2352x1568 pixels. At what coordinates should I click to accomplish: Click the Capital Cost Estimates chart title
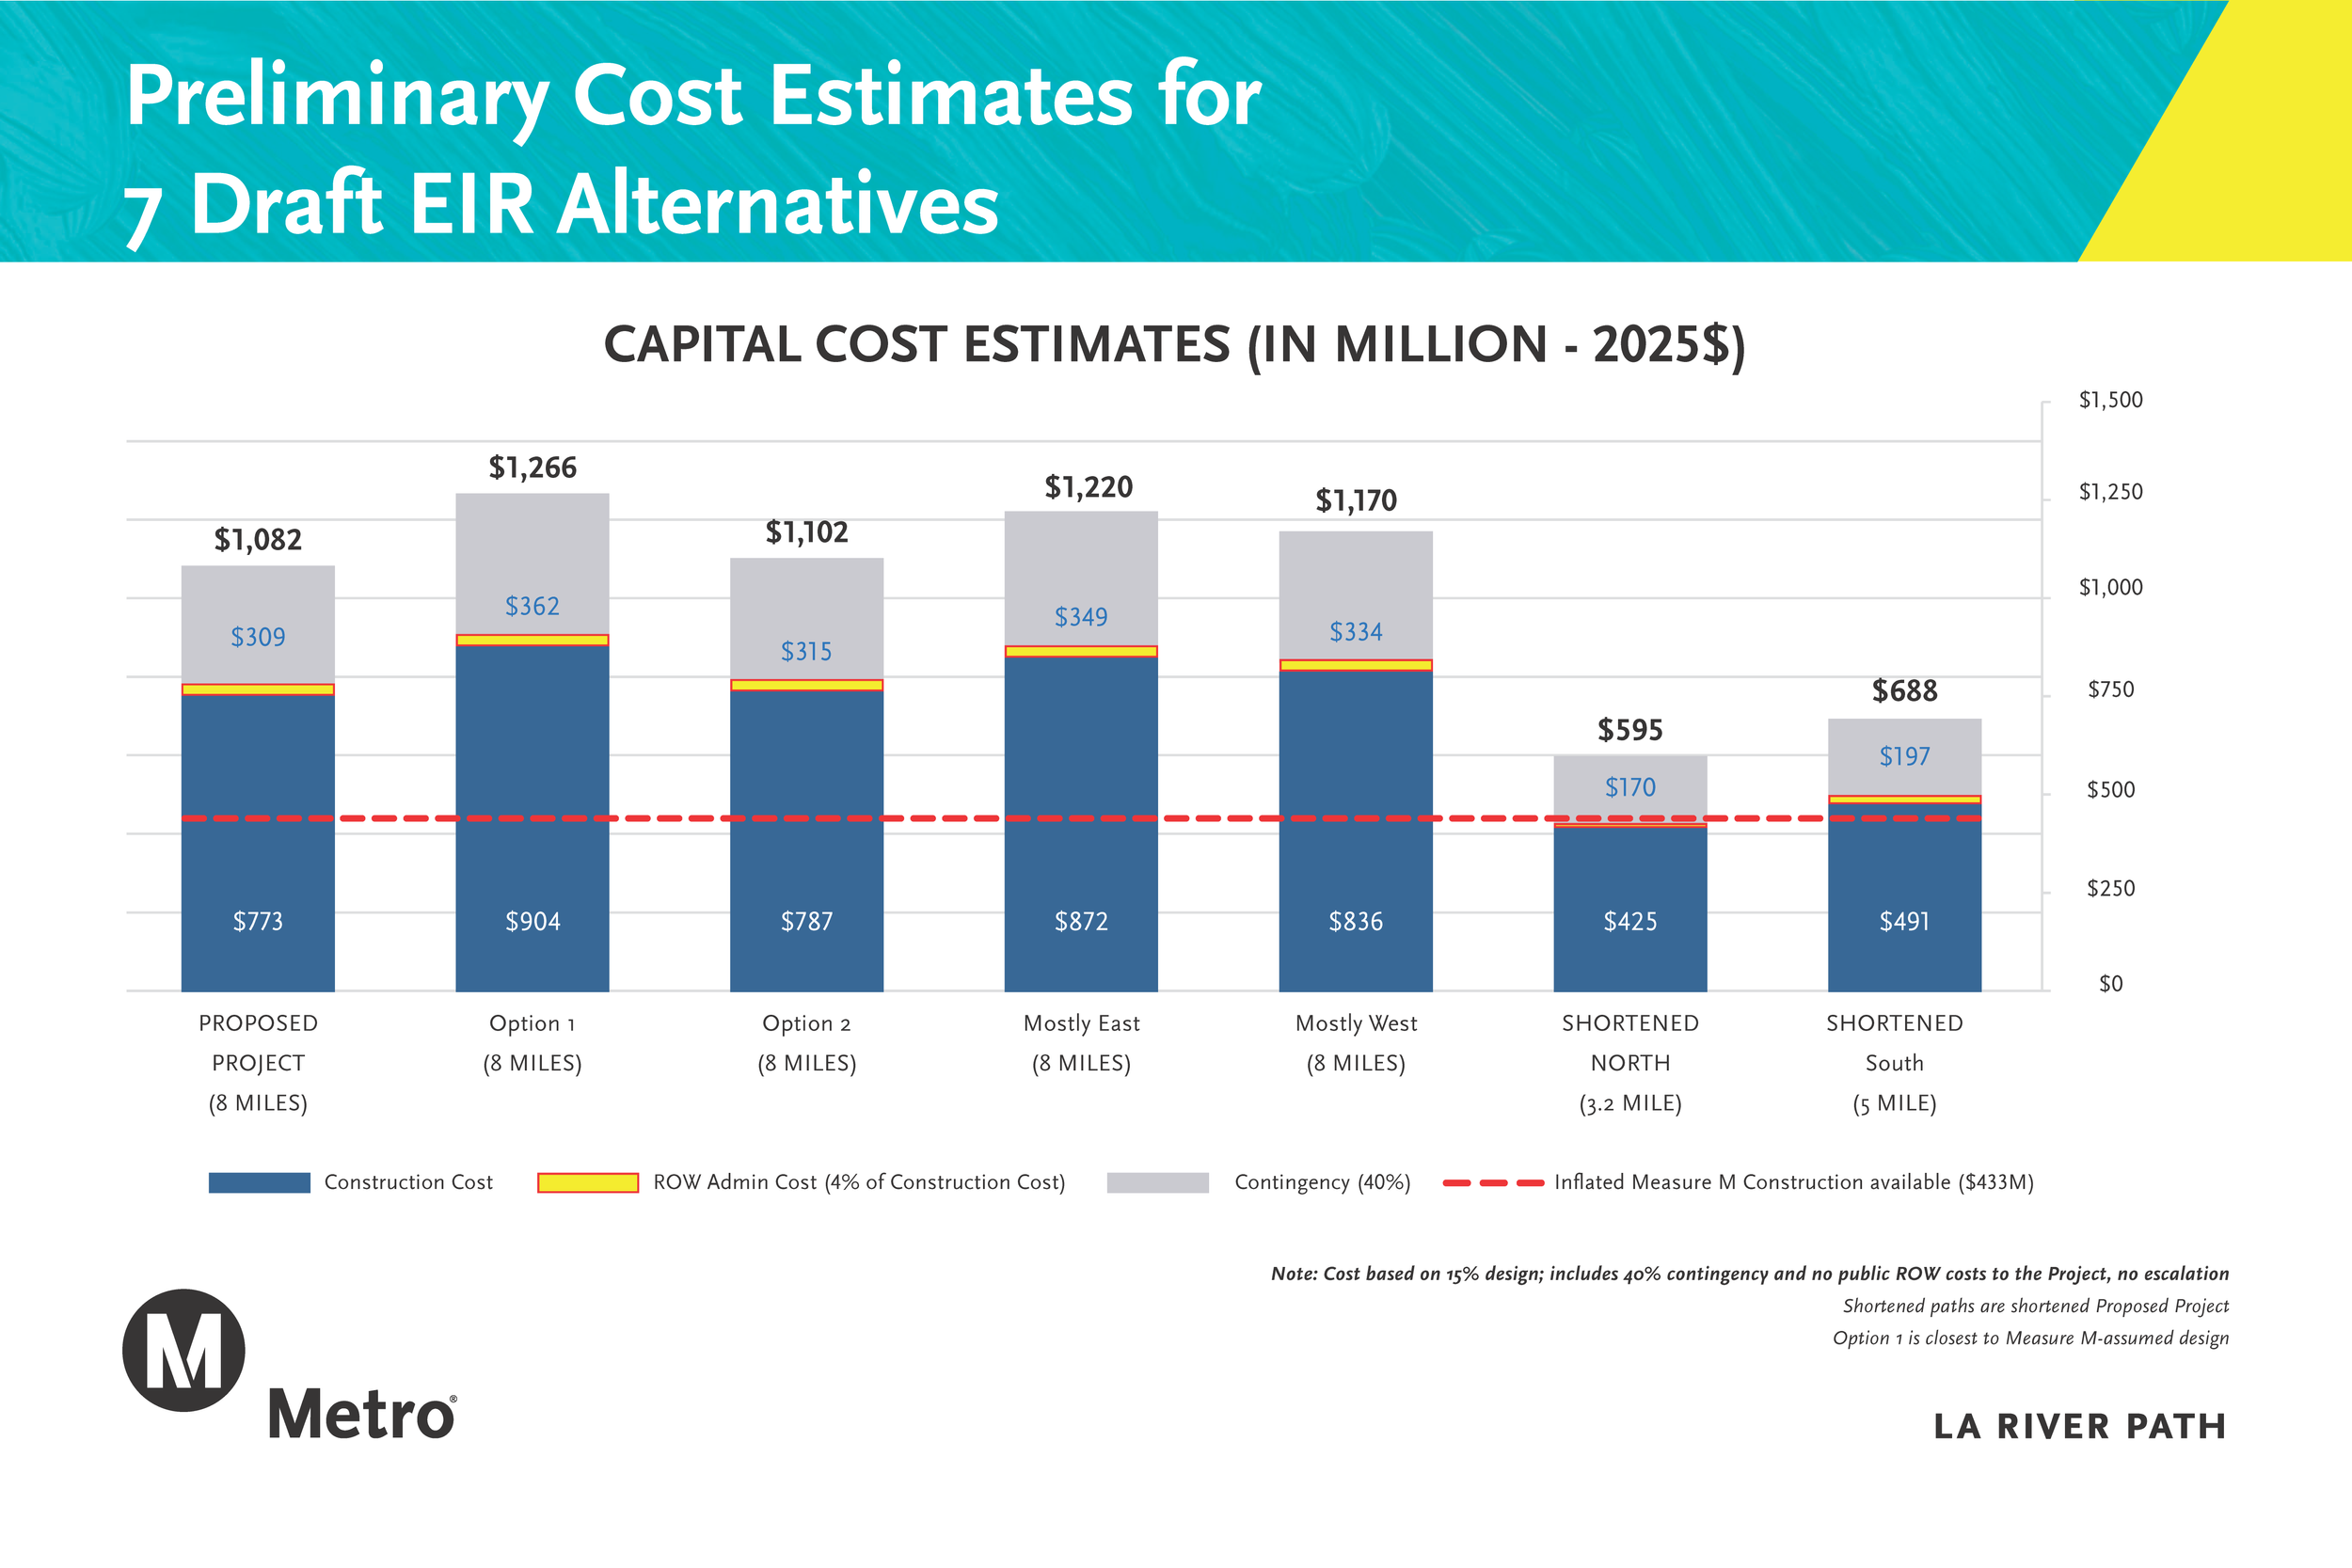[1175, 346]
